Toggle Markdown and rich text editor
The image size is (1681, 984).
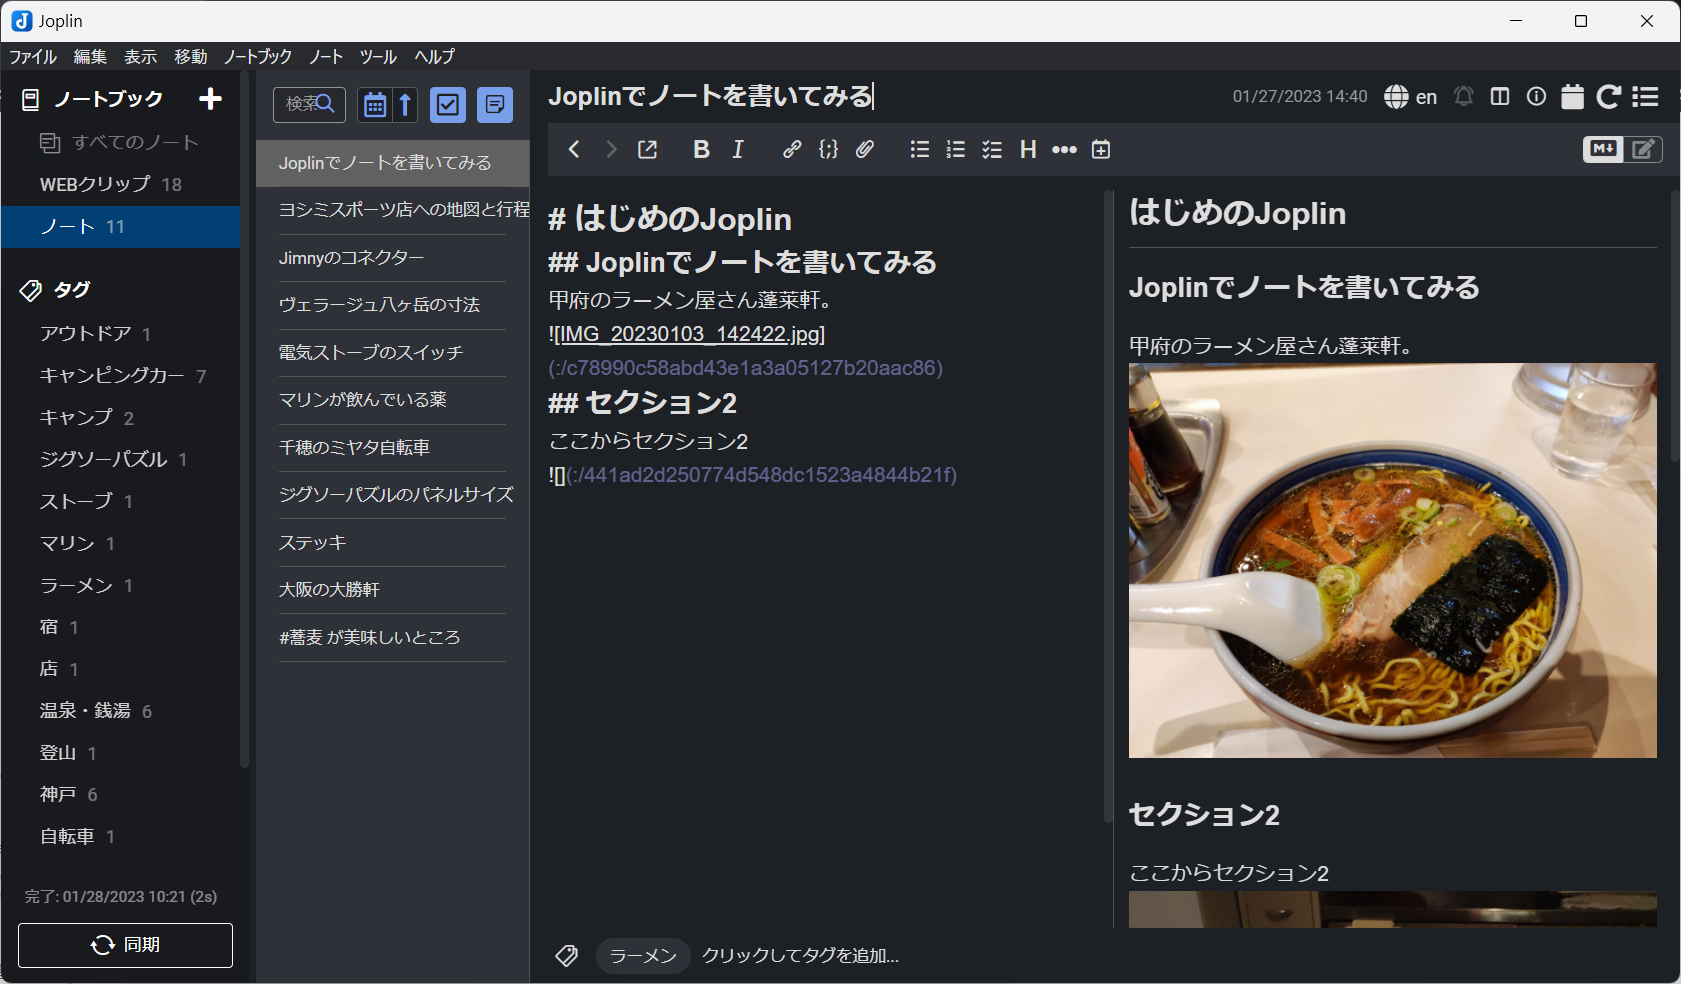coord(1622,149)
